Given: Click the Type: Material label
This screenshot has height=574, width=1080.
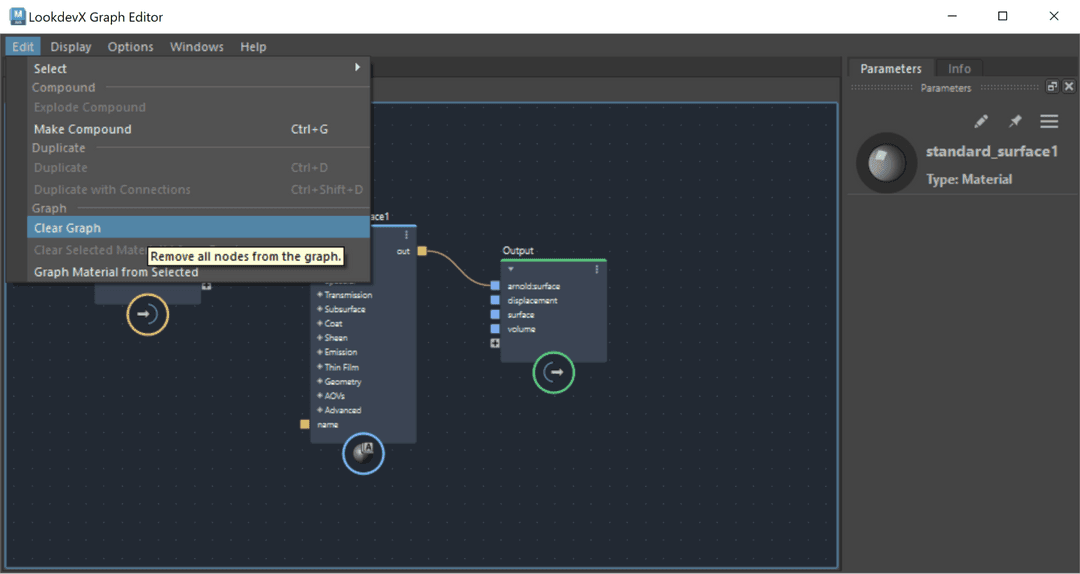Looking at the screenshot, I should 968,179.
